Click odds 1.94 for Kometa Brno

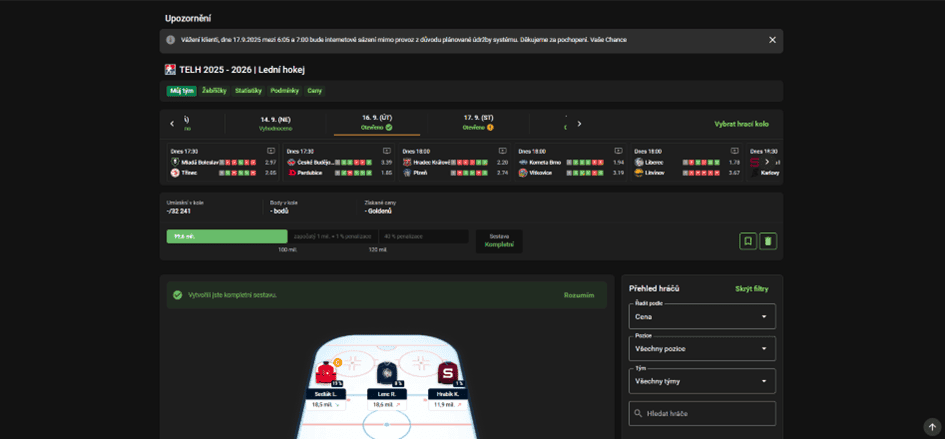[618, 163]
